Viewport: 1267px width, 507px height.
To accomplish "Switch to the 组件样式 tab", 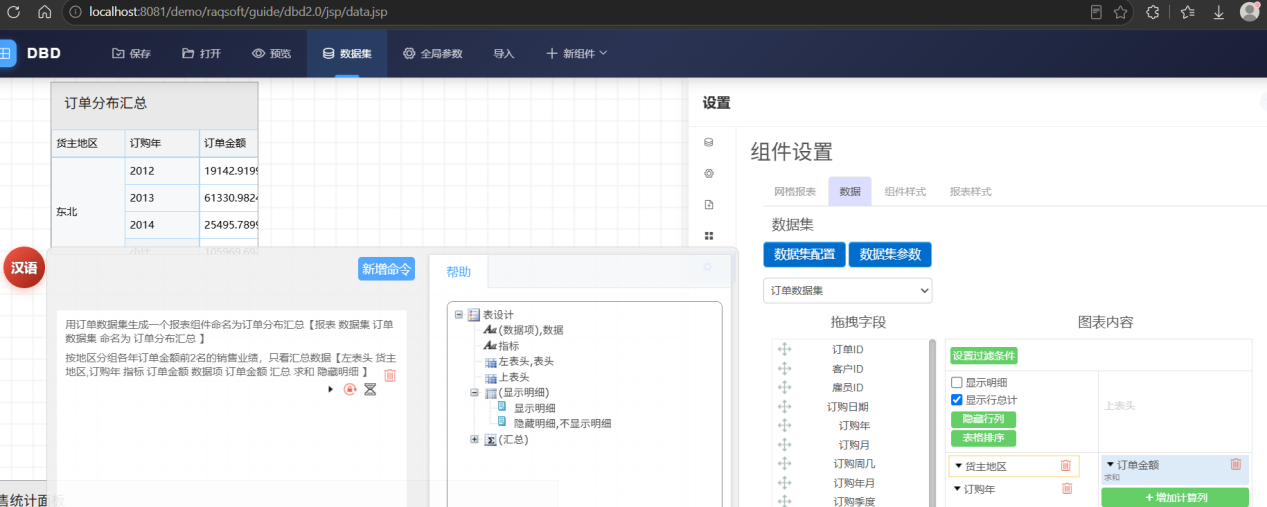I will 905,191.
